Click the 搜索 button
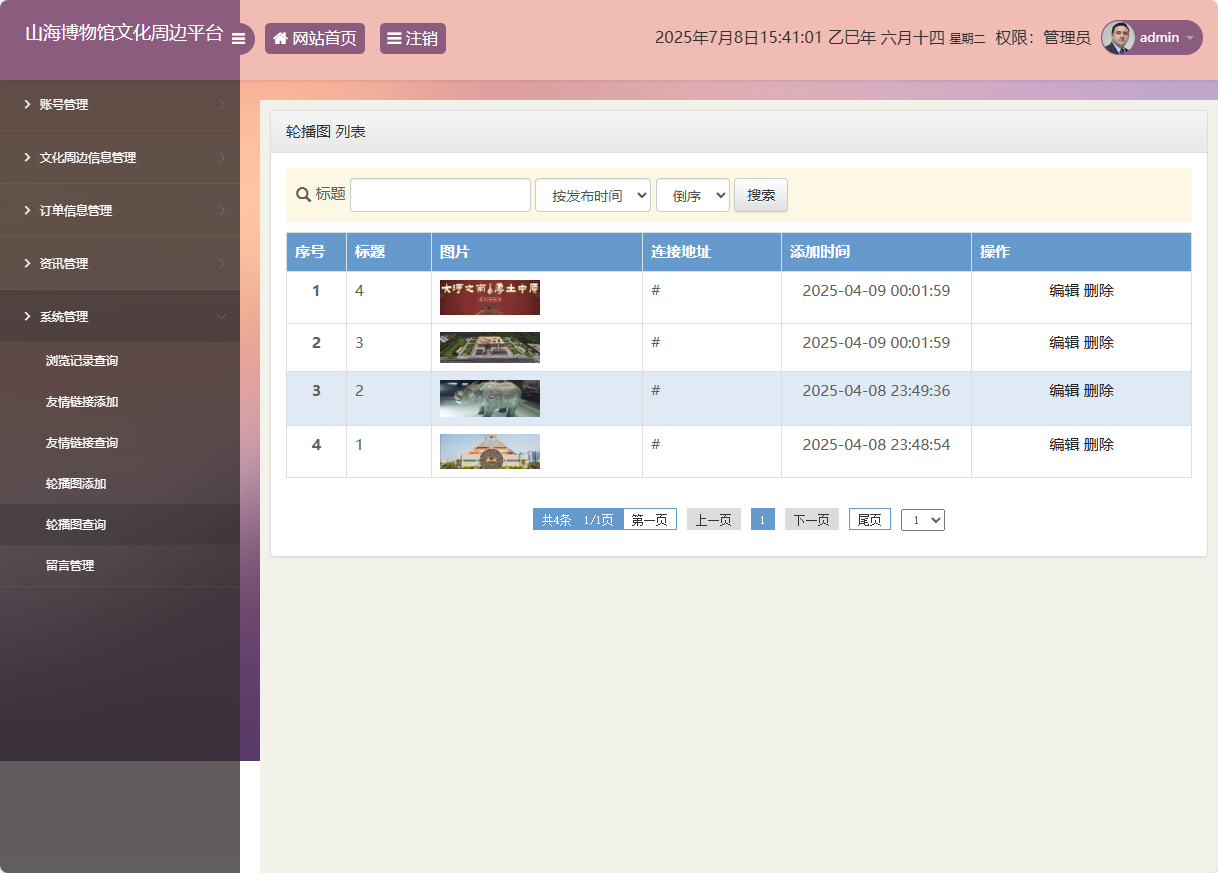Screen dimensions: 1218x873 point(760,195)
